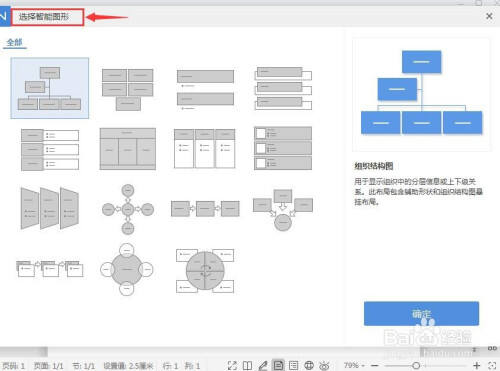This screenshot has width=500, height=371.
Task: Toggle eye protection mode icon
Action: pyautogui.click(x=324, y=366)
